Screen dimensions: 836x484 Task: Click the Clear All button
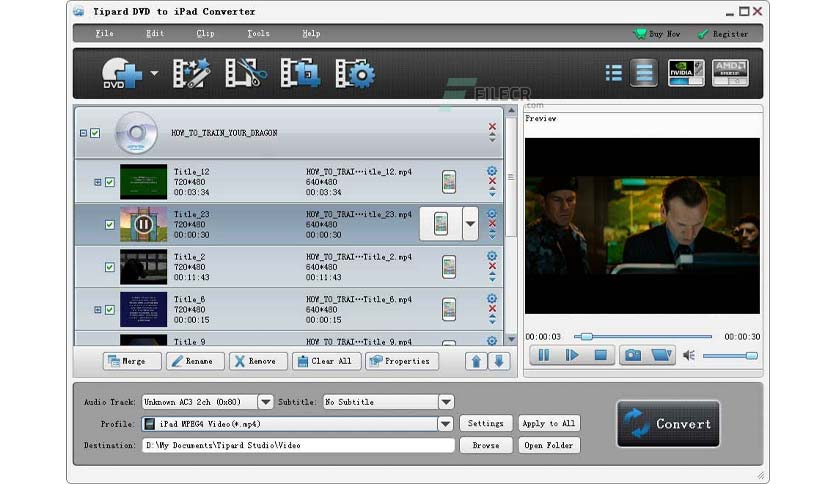[x=326, y=361]
